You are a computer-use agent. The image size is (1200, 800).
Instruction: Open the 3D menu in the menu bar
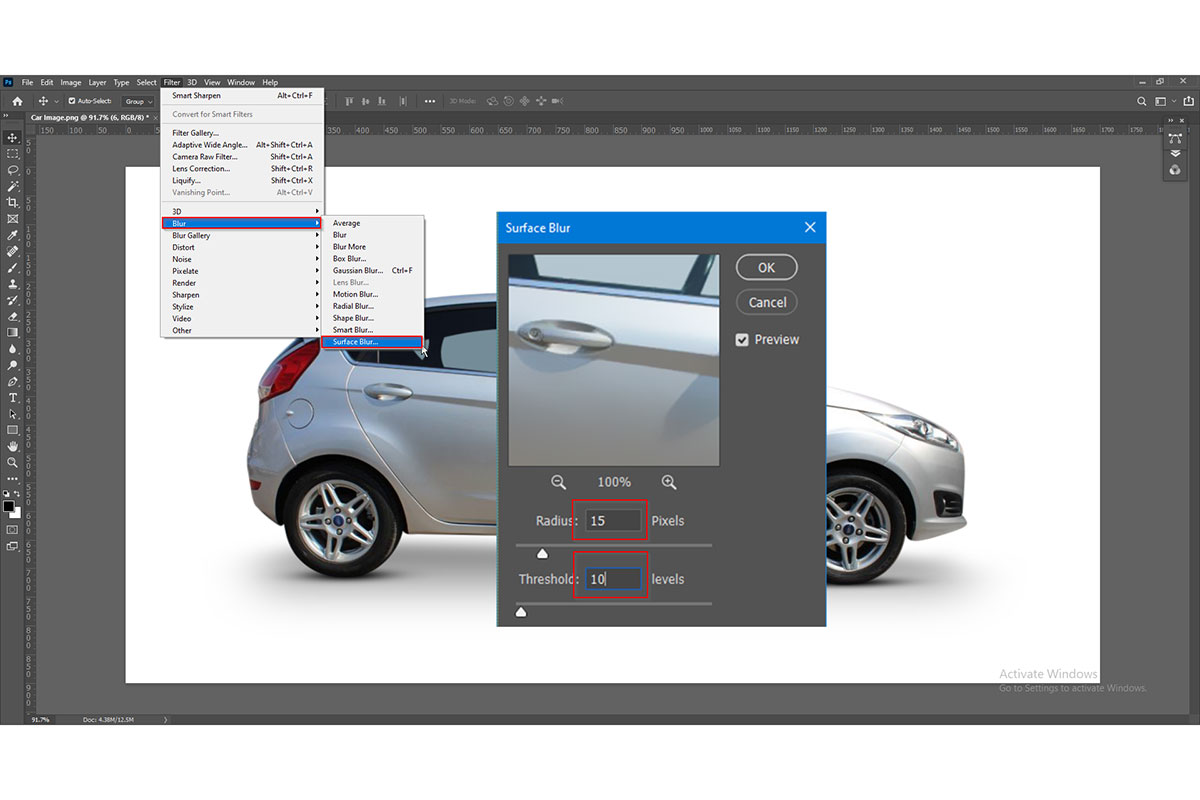(x=191, y=82)
